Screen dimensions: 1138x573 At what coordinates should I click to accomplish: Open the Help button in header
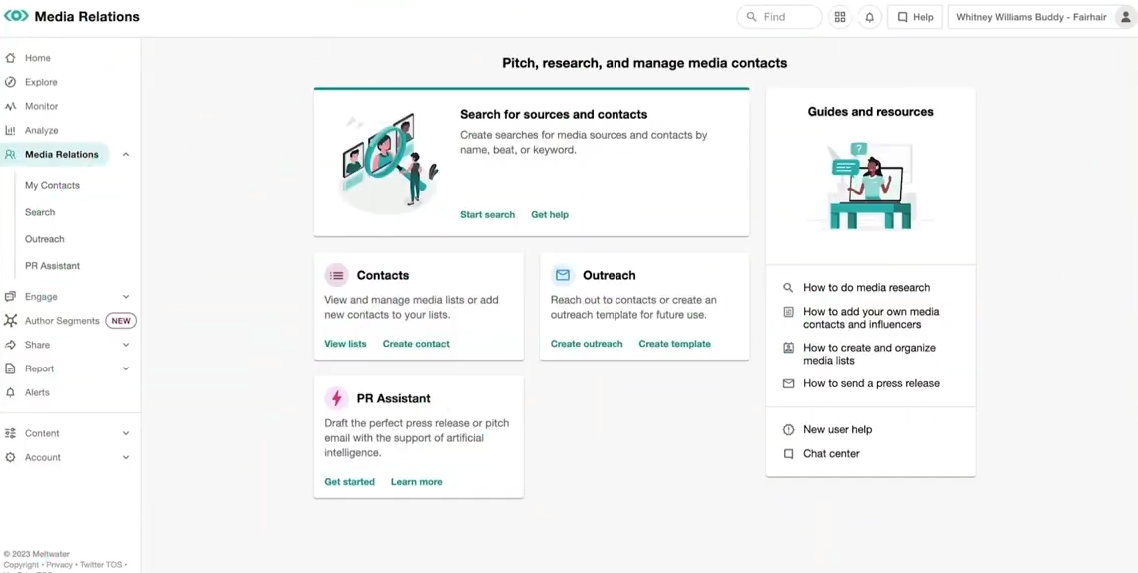914,17
